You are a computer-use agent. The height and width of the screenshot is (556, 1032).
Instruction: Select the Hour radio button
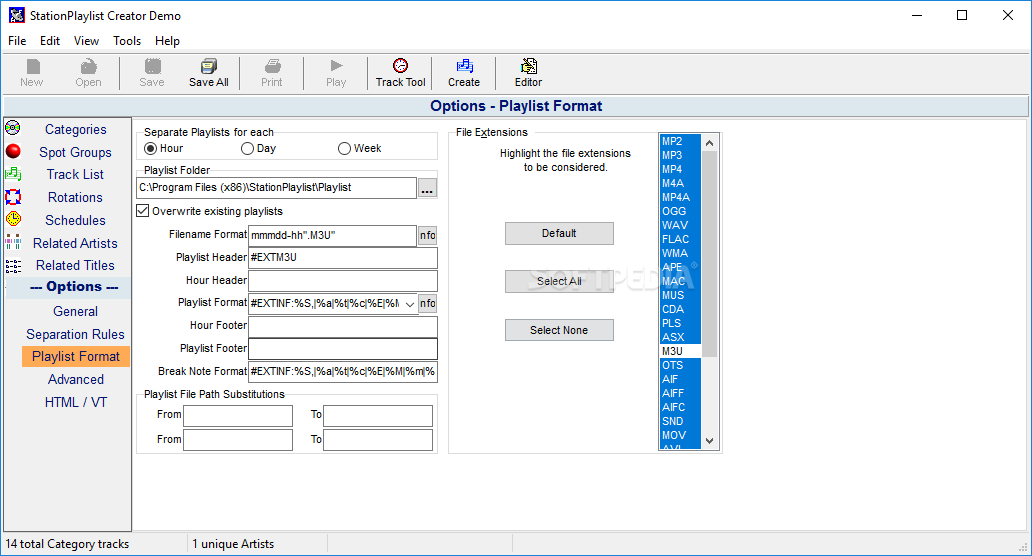[151, 149]
